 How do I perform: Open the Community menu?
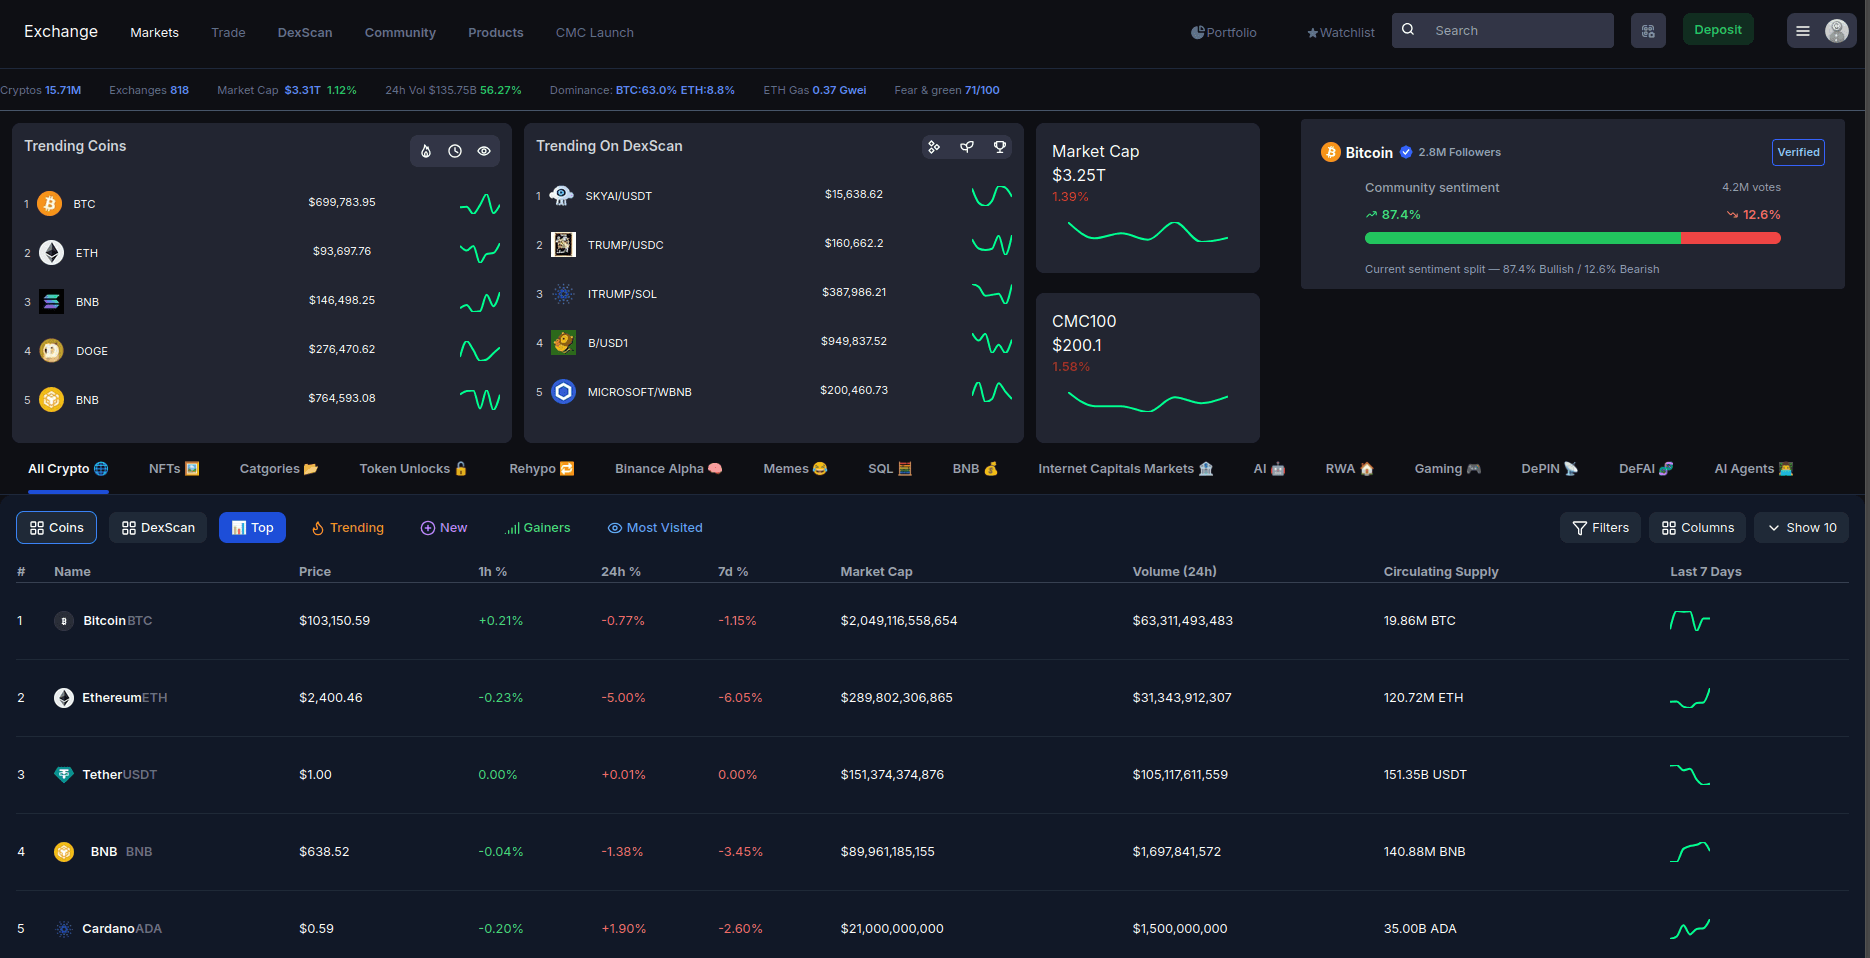(400, 33)
